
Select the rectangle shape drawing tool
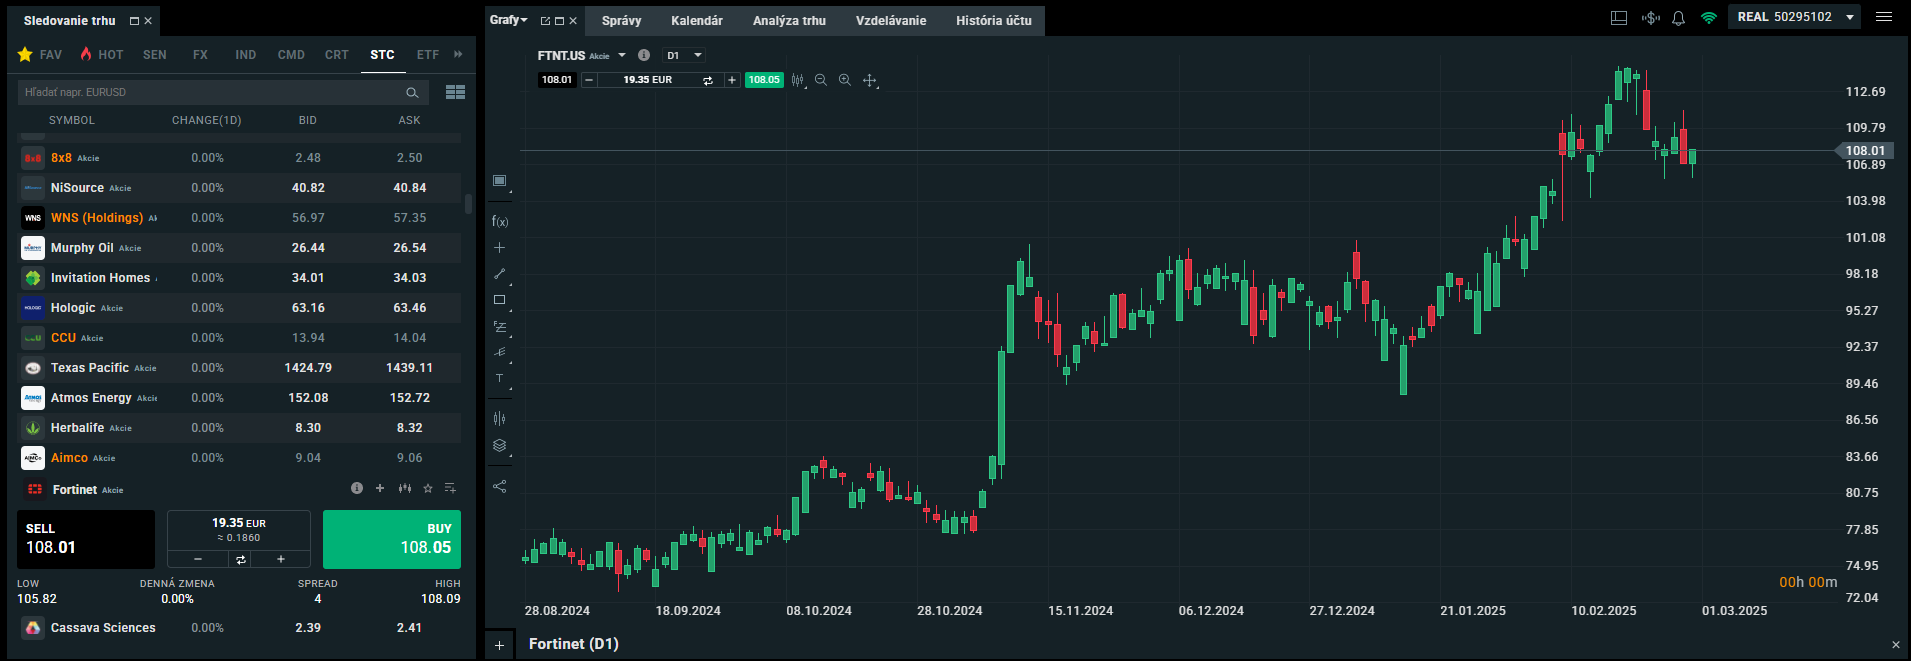coord(500,300)
